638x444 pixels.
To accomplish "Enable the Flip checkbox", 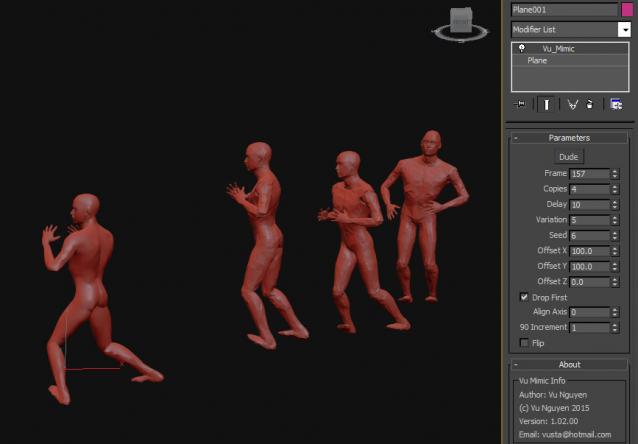I will click(x=524, y=342).
